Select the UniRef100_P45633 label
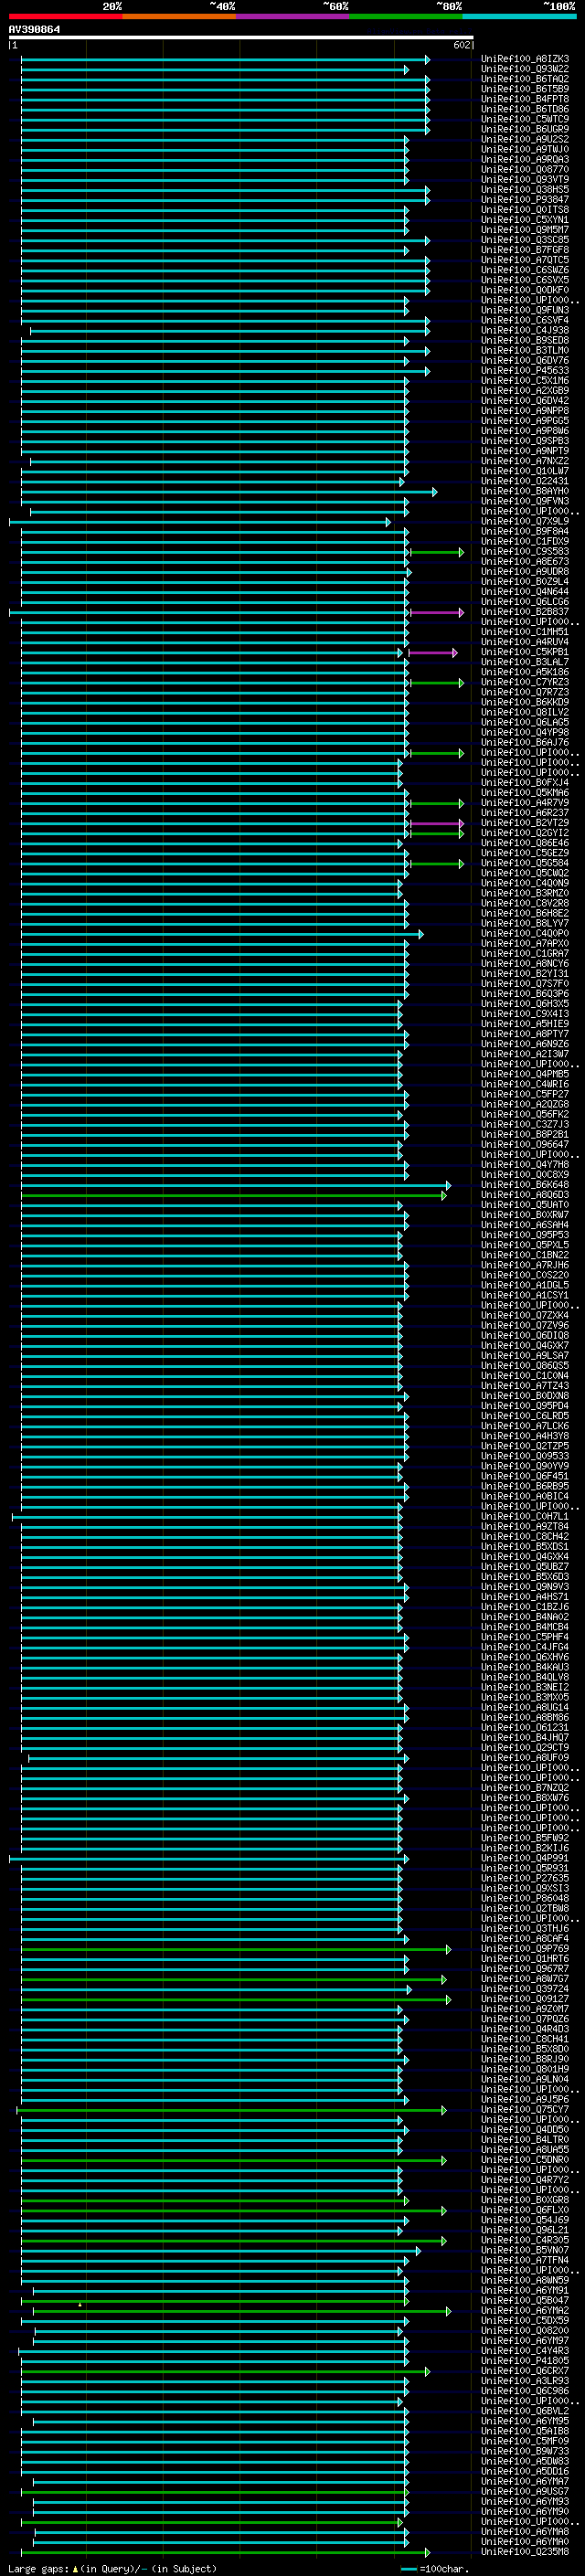 coord(525,371)
